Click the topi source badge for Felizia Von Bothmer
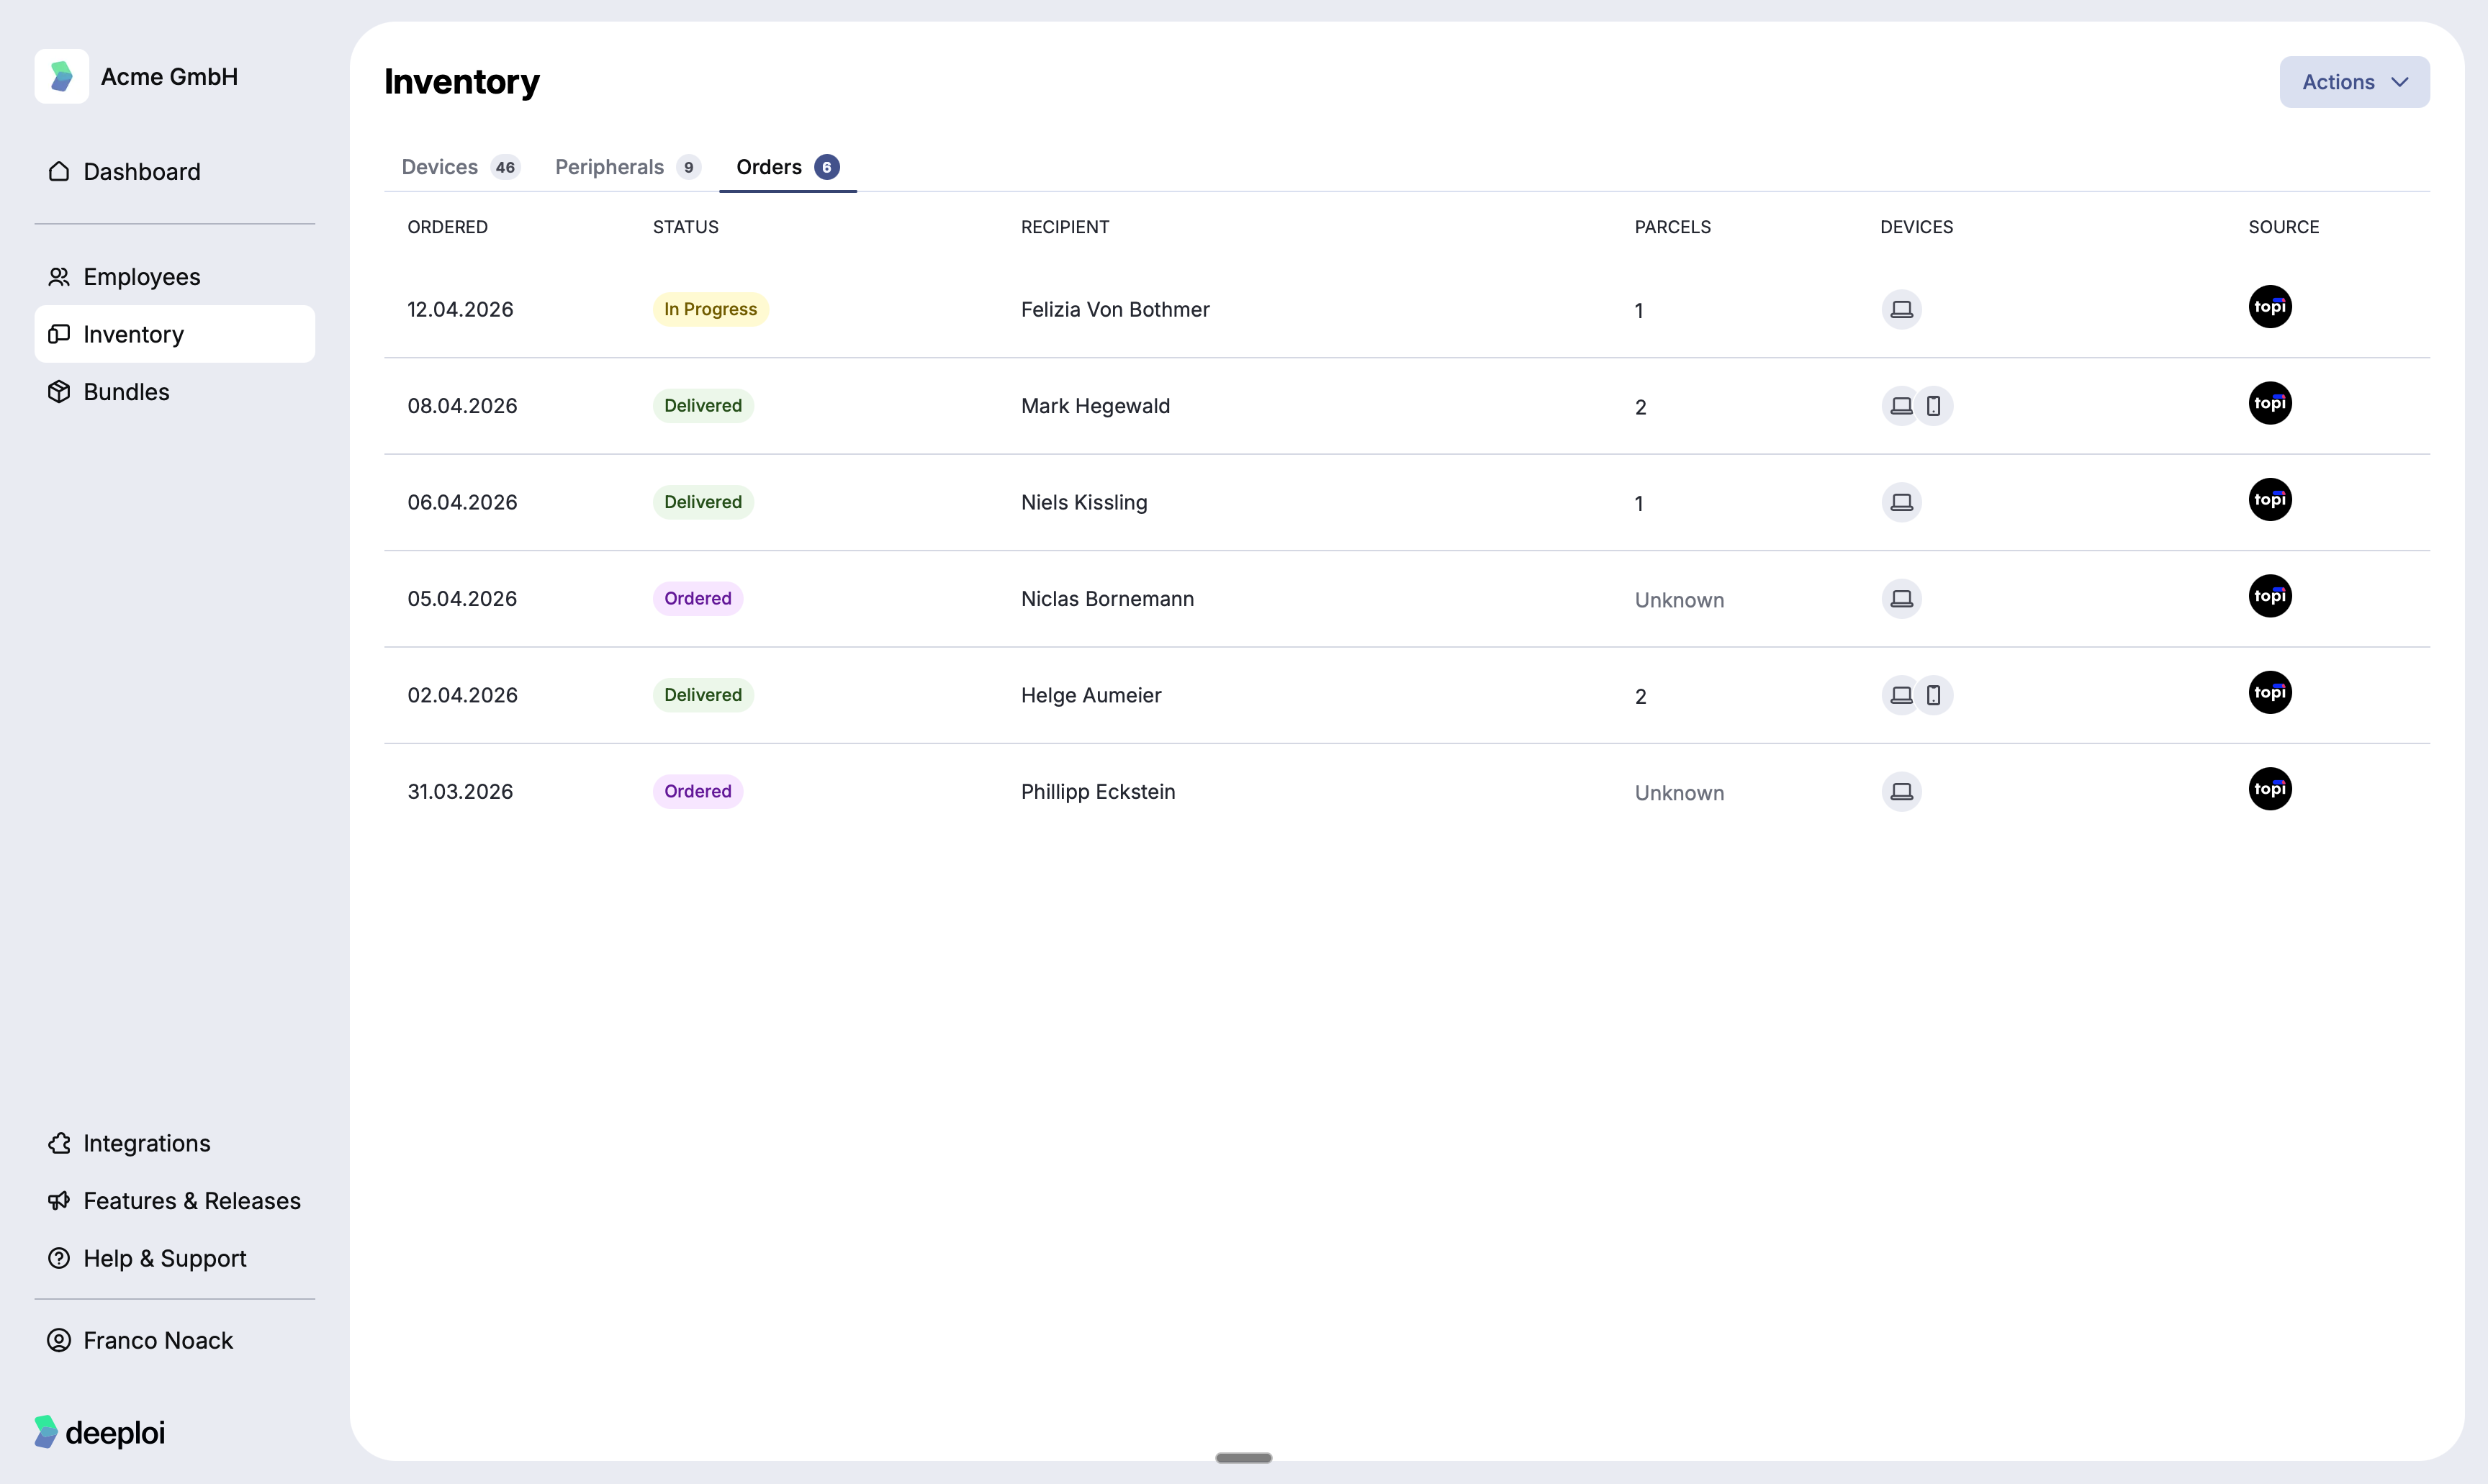This screenshot has width=2488, height=1484. pos(2271,307)
